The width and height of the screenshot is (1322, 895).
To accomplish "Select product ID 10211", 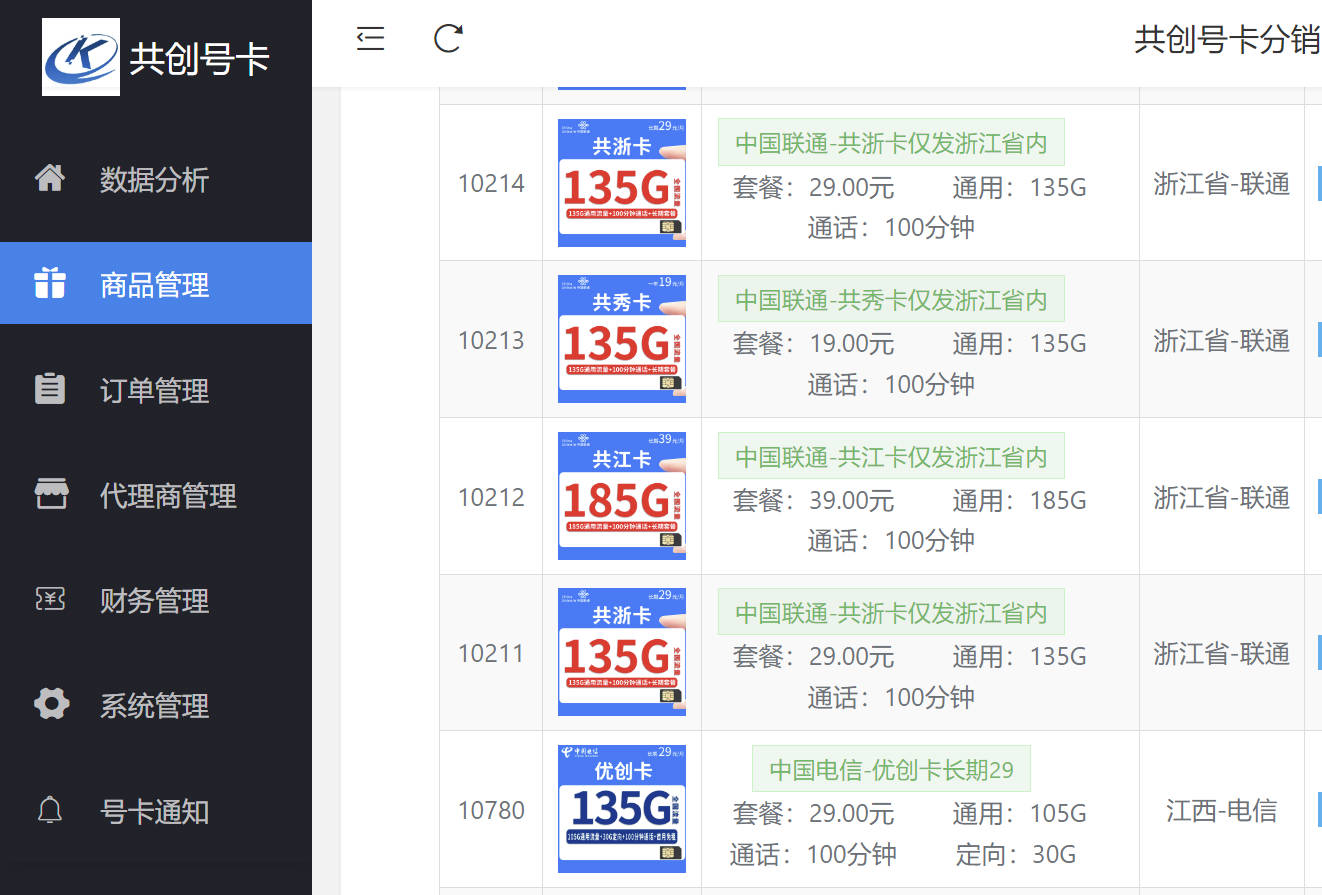I will click(491, 653).
